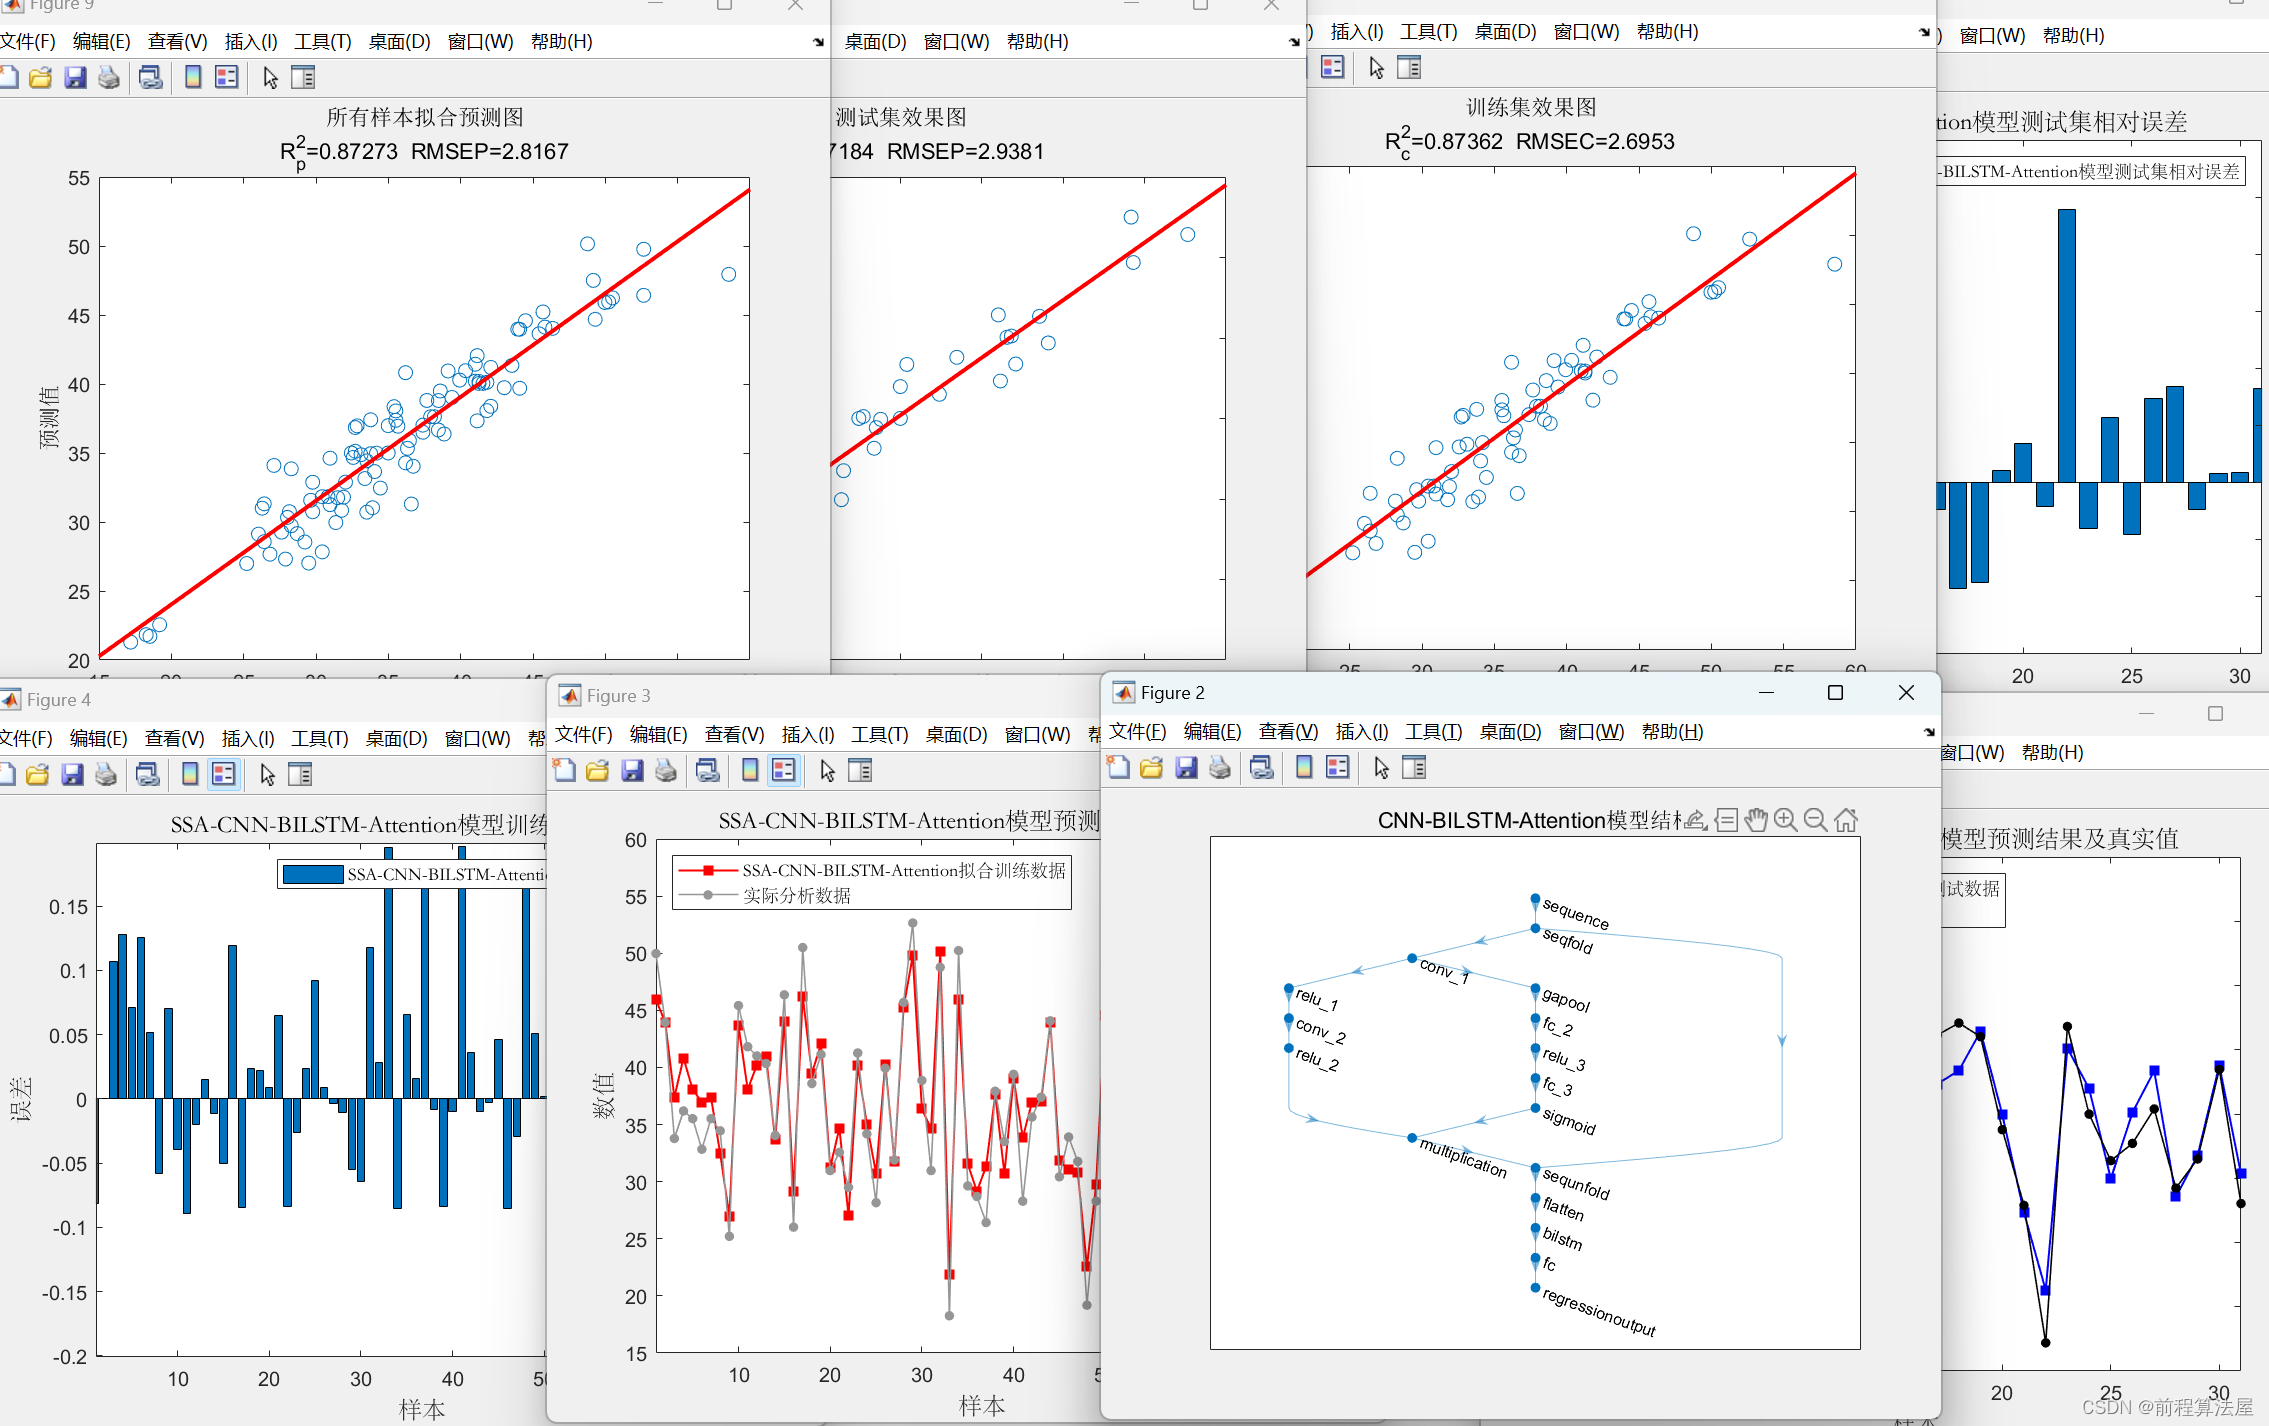Viewport: 2269px width, 1426px height.
Task: Click Print icon in Figure 3 toolbar
Action: pos(666,770)
